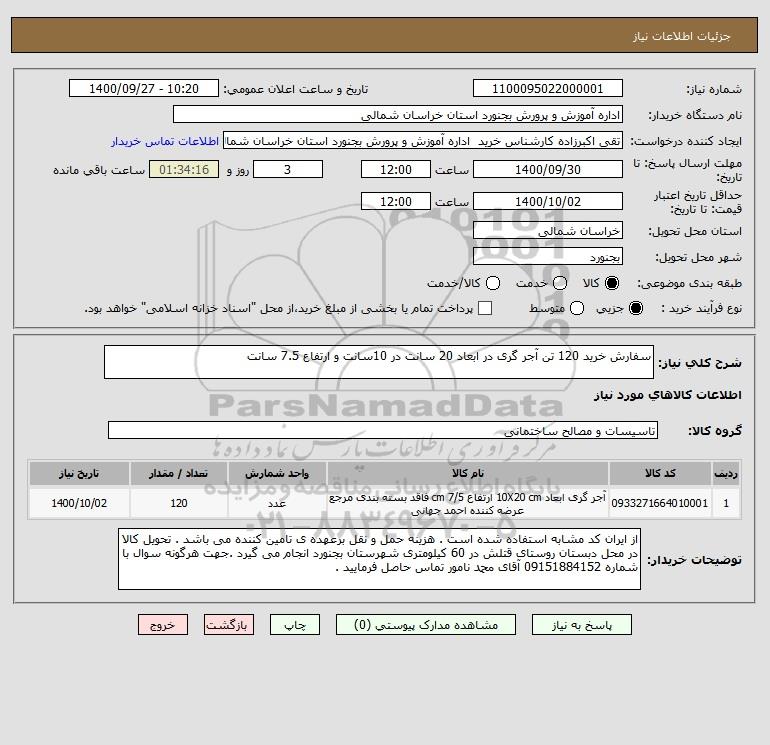The image size is (770, 745).
Task: Click the need number field 1100095022000001
Action: (548, 88)
